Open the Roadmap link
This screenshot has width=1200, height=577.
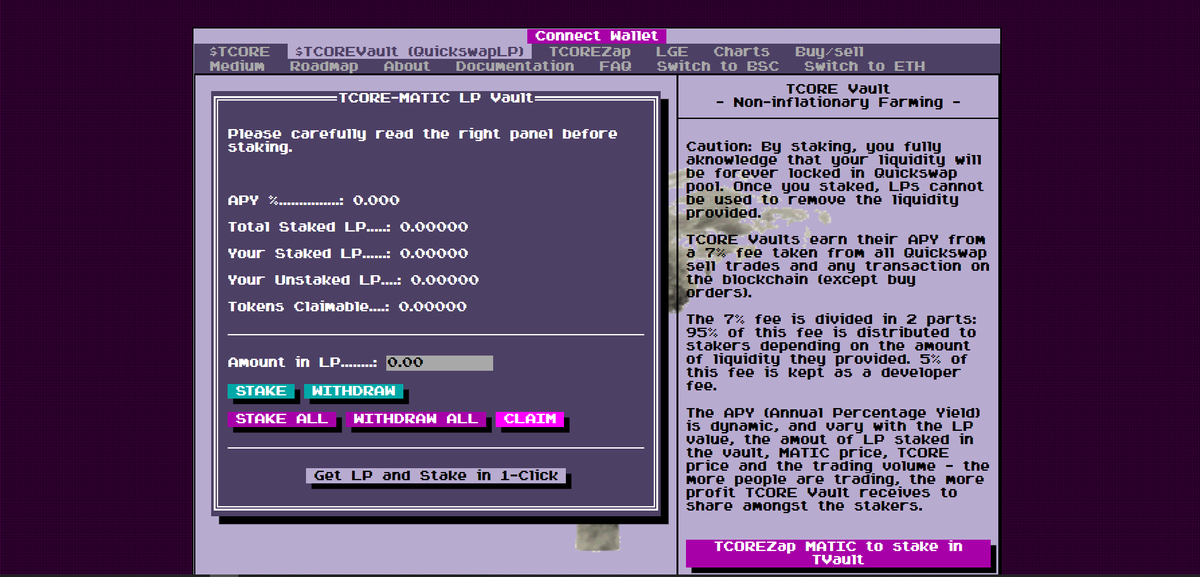coord(323,66)
